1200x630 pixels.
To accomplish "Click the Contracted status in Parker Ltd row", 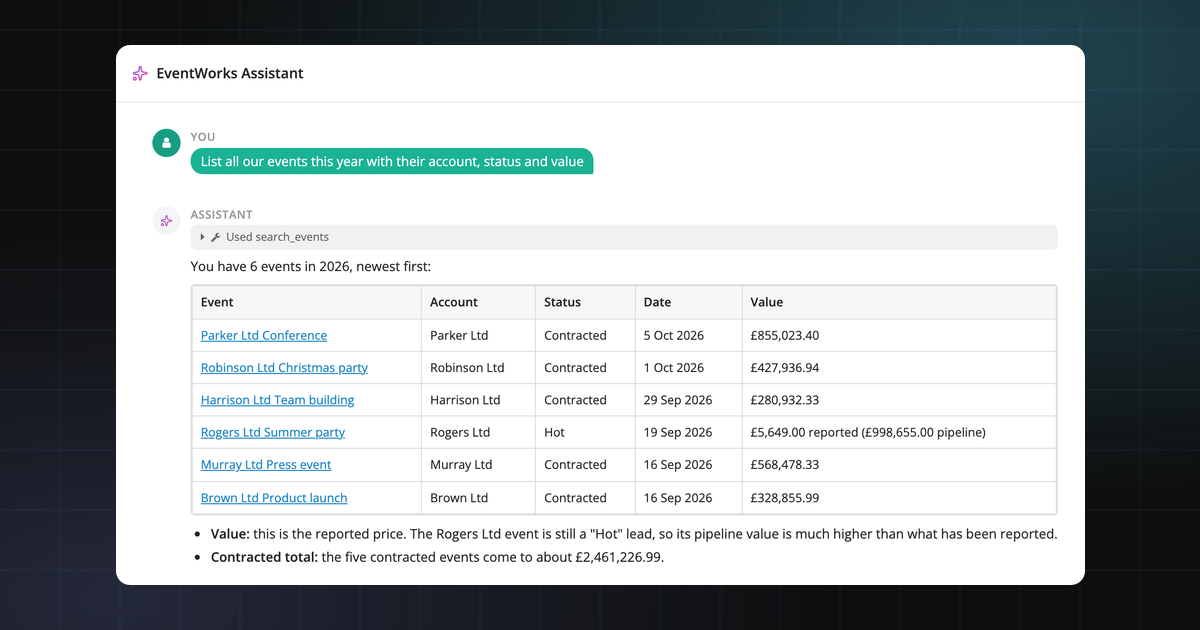I will (x=586, y=335).
